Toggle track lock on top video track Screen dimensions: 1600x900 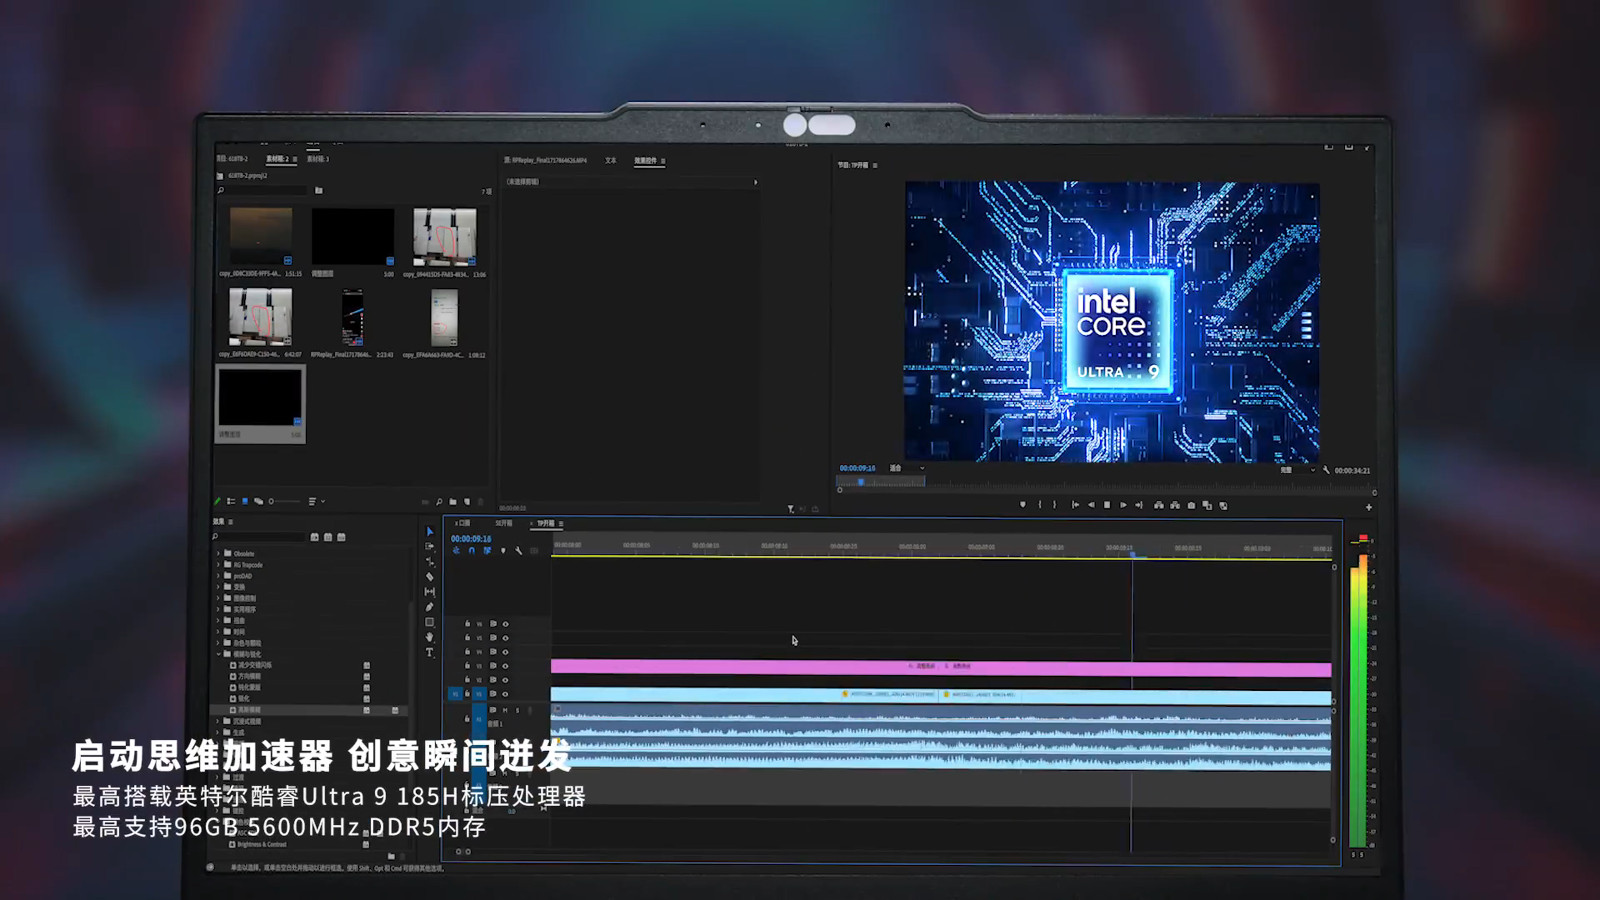467,624
